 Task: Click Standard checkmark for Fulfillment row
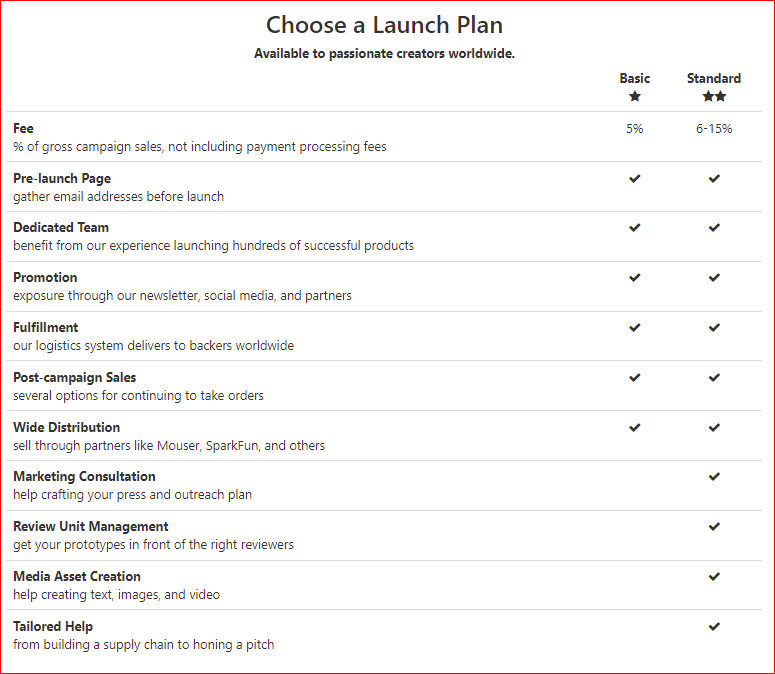coord(714,328)
